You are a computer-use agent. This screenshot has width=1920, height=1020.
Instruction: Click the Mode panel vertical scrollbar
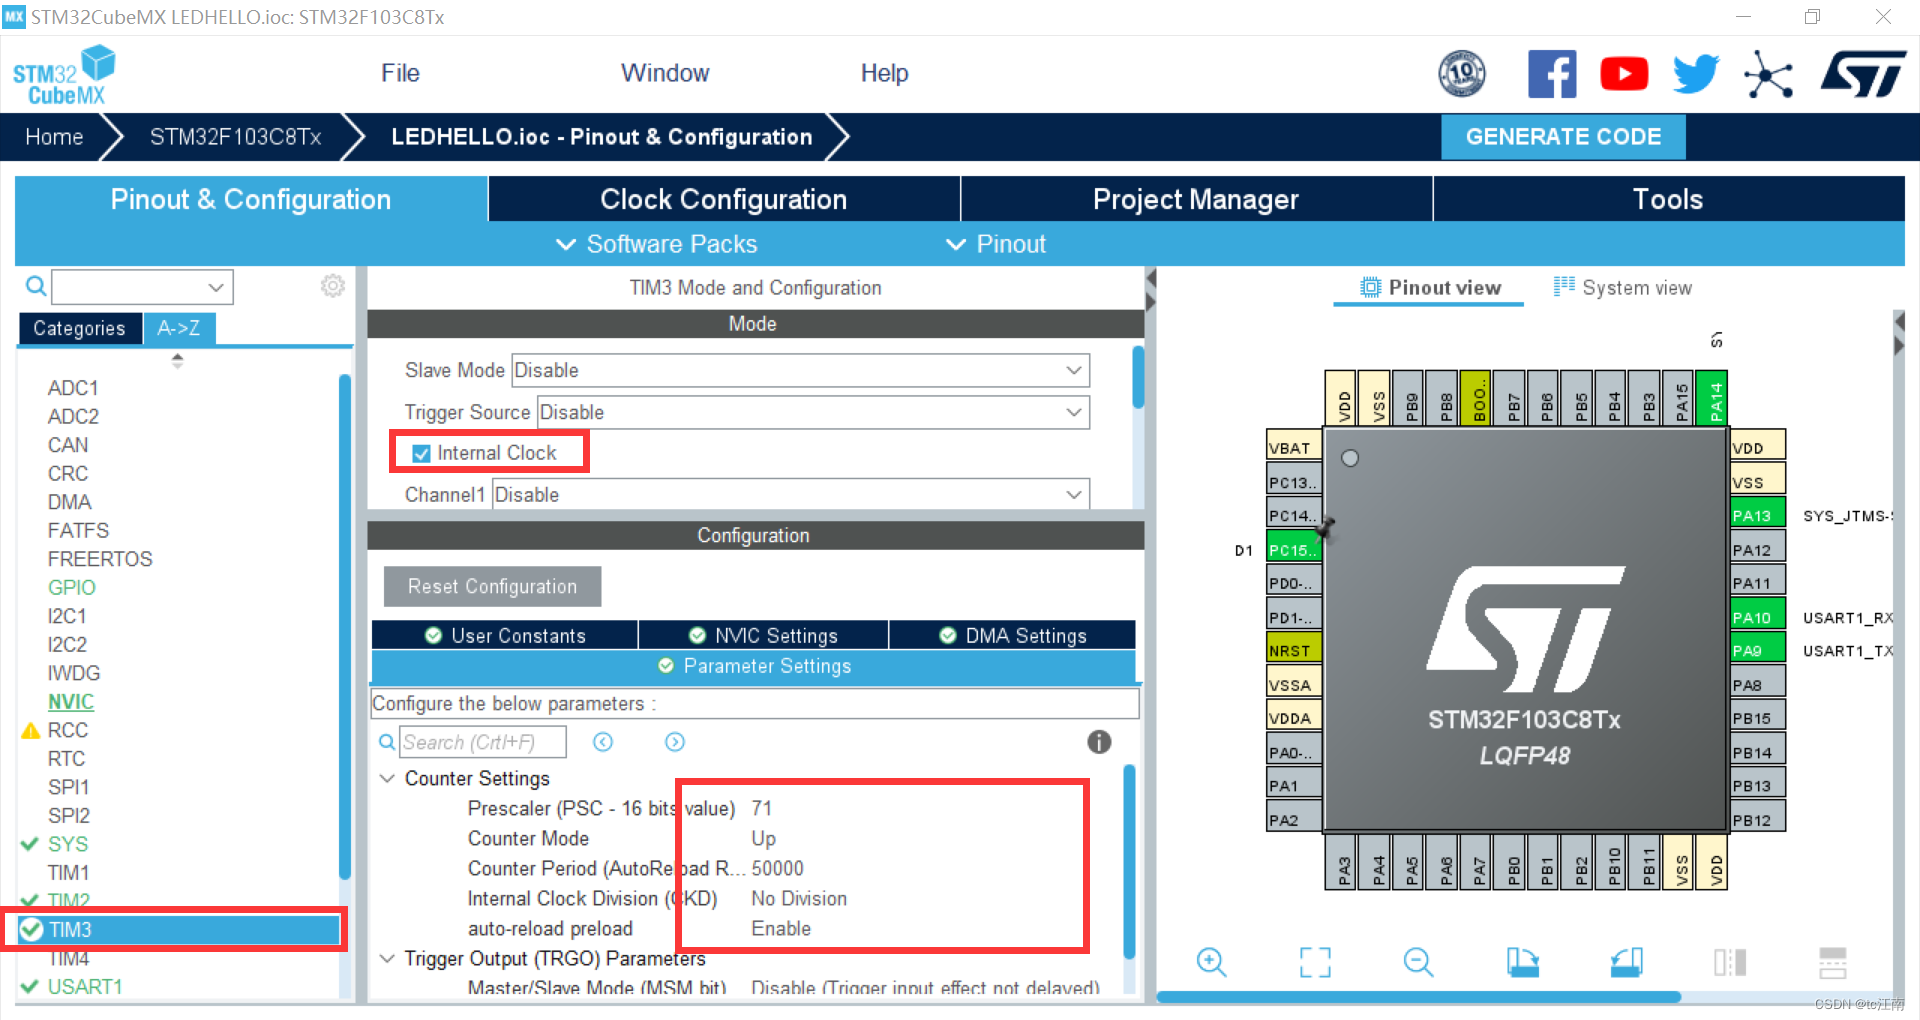click(1138, 377)
